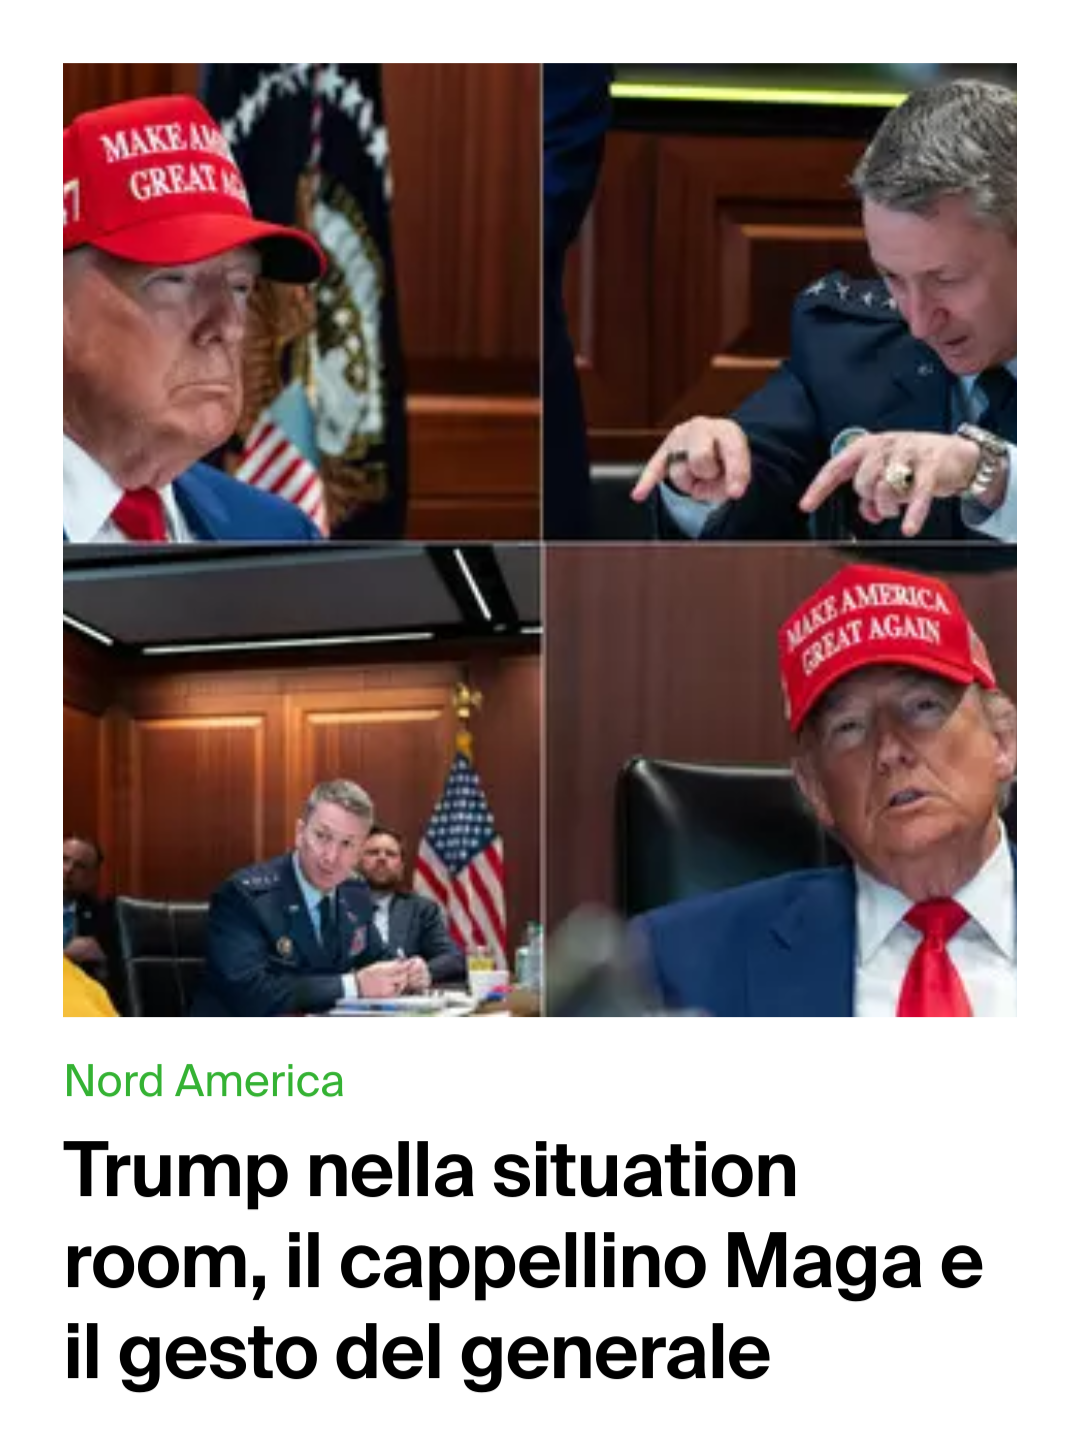
Task: Open the Nord America category link
Action: pos(204,1081)
